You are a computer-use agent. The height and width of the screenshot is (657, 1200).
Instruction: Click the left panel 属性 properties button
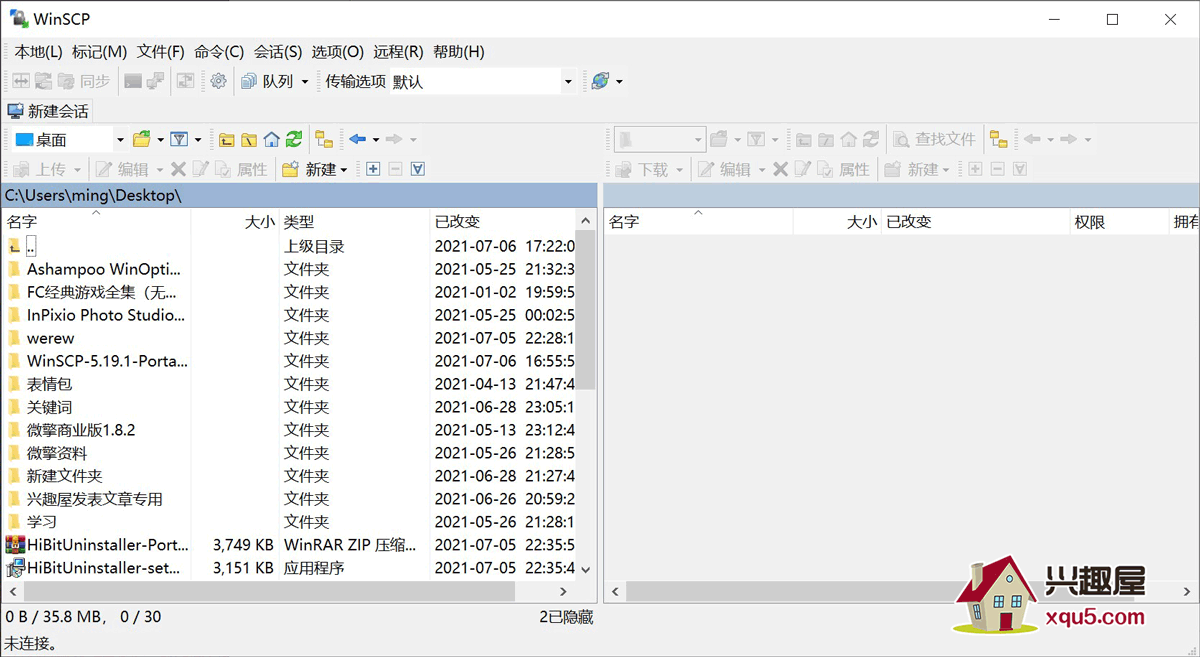pyautogui.click(x=241, y=170)
